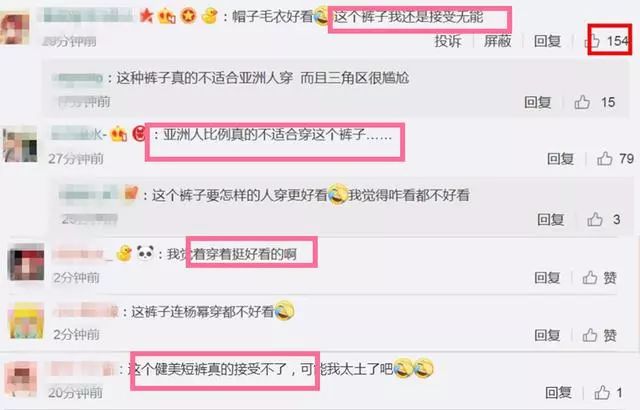Click 投诉 to report the top comment
Viewport: 640px width, 410px height.
(x=448, y=41)
